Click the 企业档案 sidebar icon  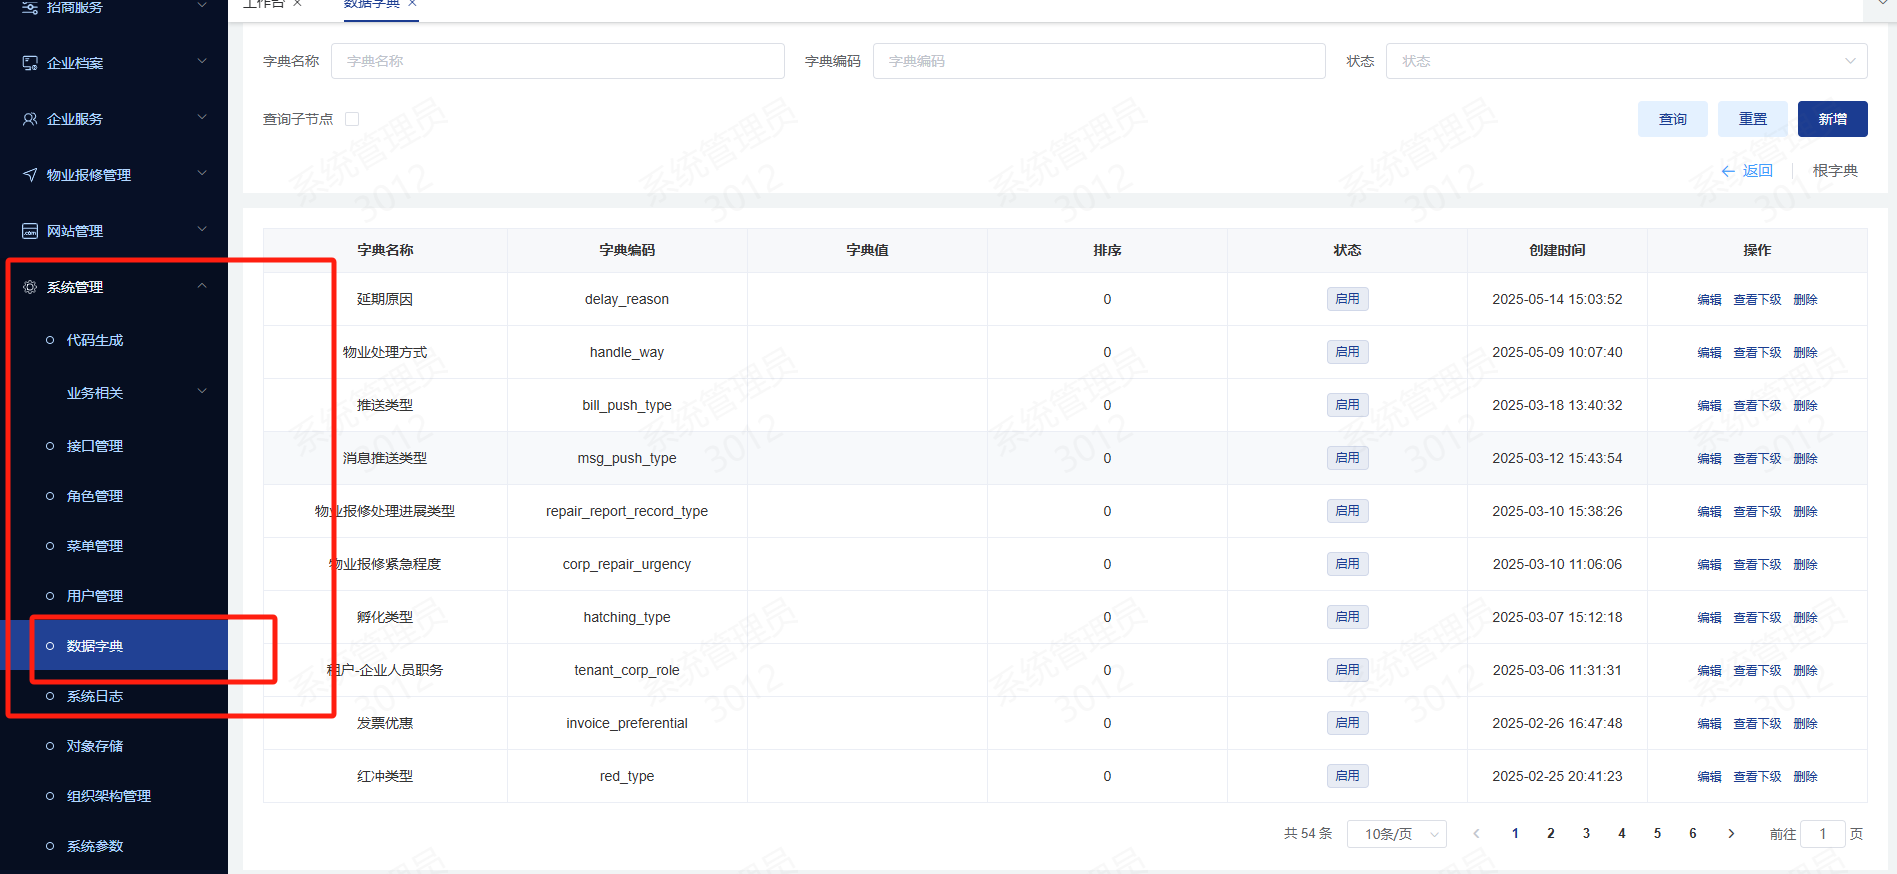coord(30,63)
